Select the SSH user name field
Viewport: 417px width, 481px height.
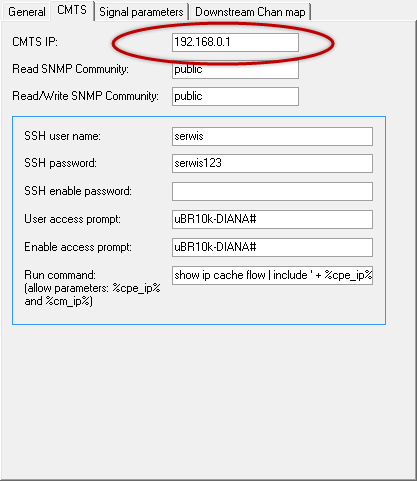tap(272, 136)
